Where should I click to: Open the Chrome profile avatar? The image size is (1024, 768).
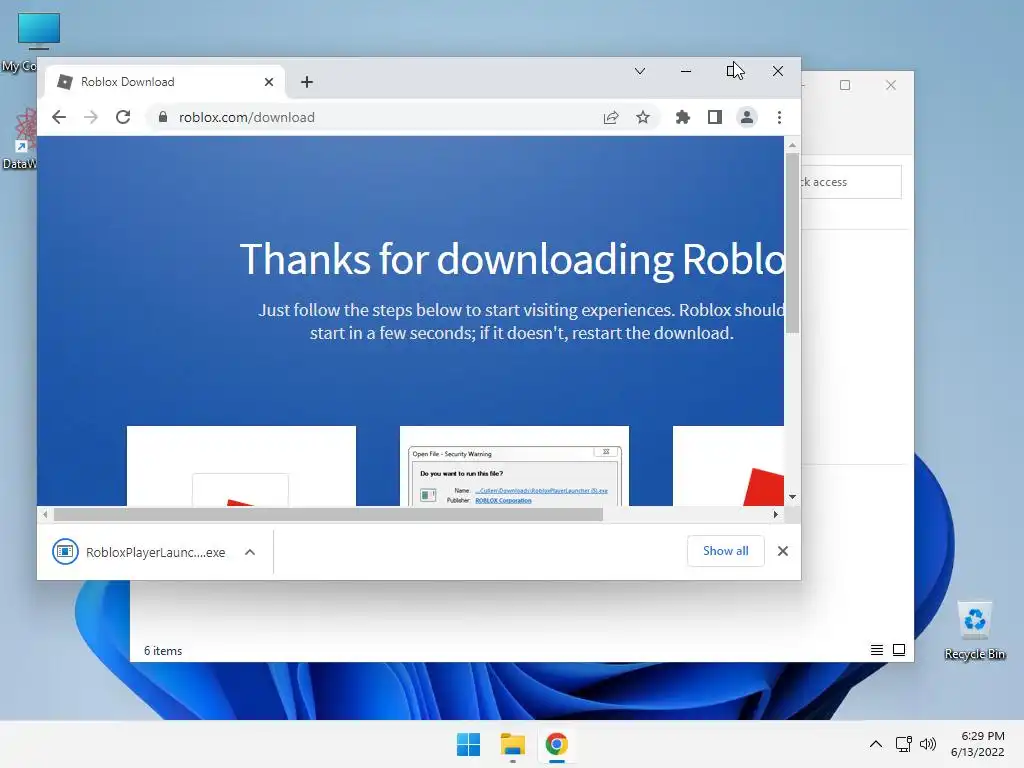pyautogui.click(x=746, y=118)
